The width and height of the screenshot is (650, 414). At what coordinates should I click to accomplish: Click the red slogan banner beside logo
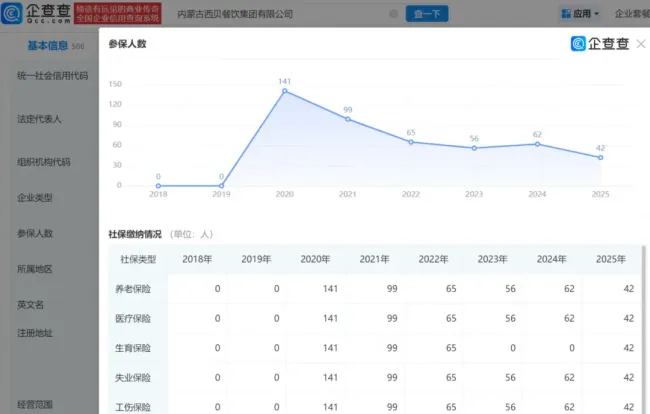coord(118,13)
